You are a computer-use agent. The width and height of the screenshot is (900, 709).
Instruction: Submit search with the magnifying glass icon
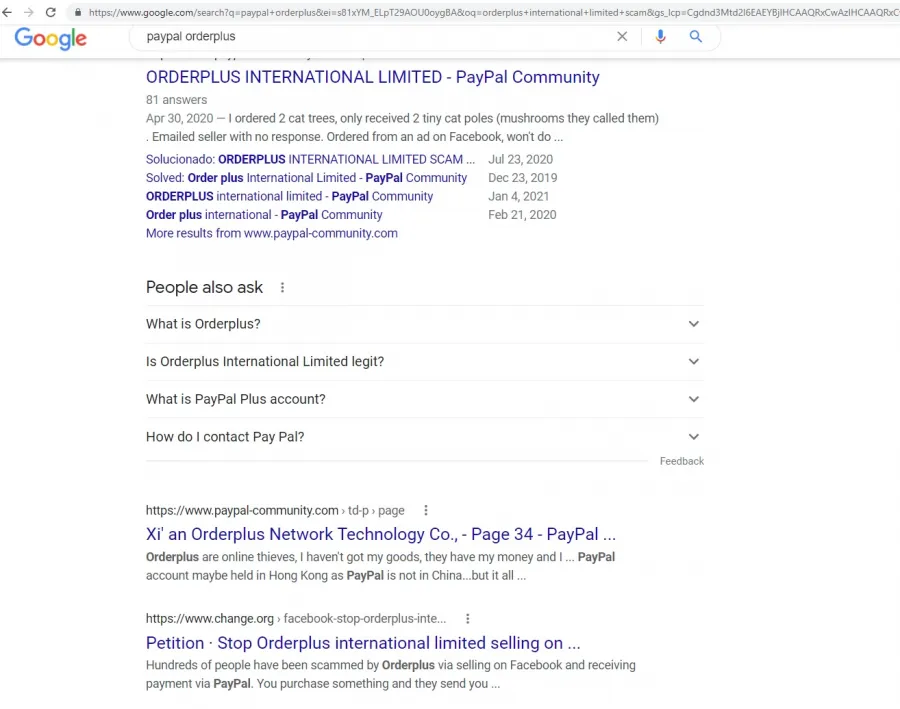point(696,37)
